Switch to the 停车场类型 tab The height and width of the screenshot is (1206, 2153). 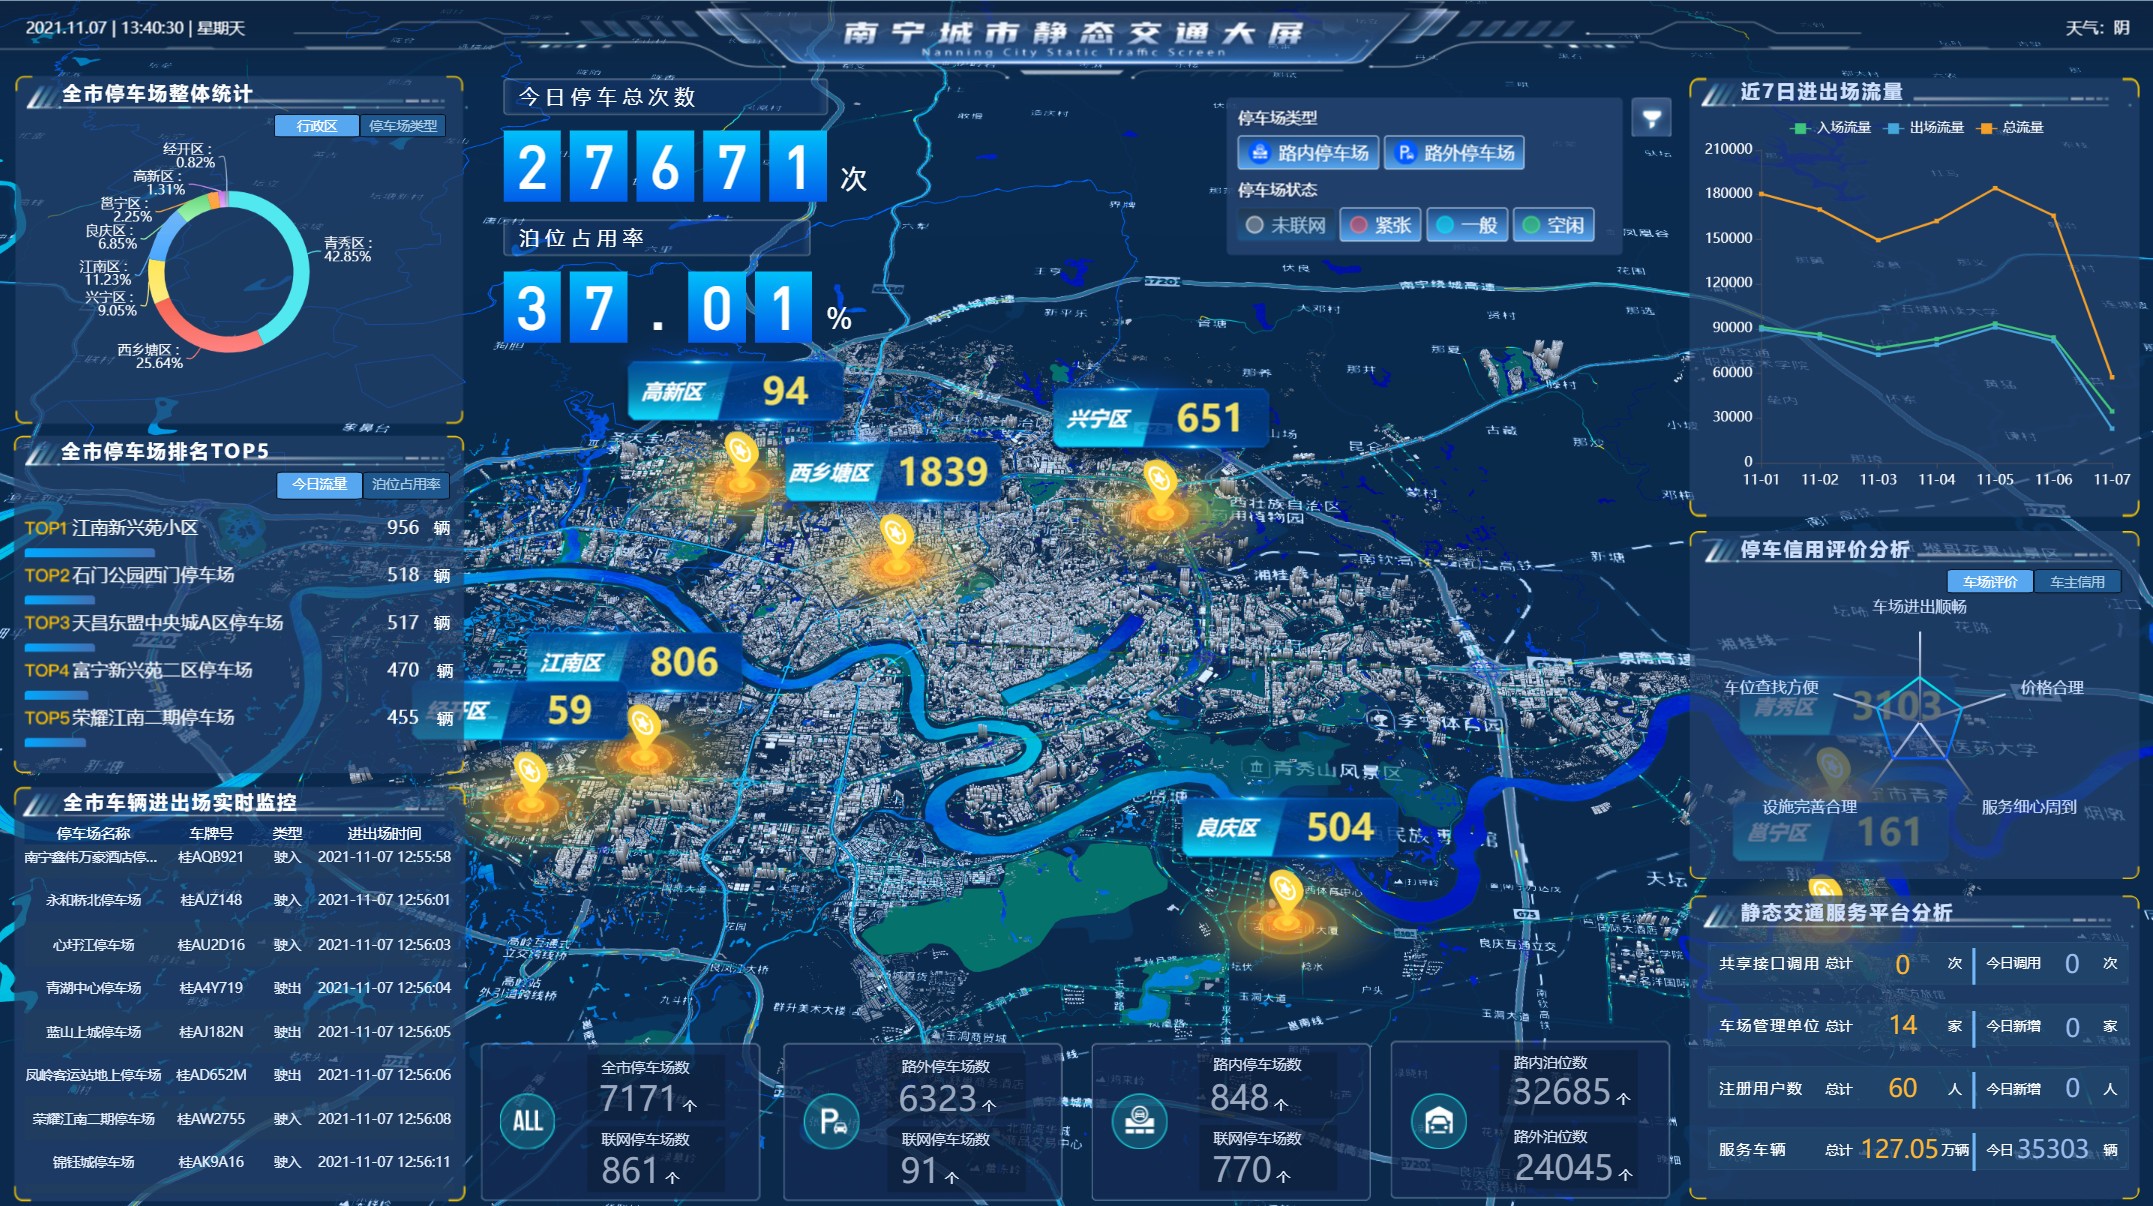tap(403, 126)
